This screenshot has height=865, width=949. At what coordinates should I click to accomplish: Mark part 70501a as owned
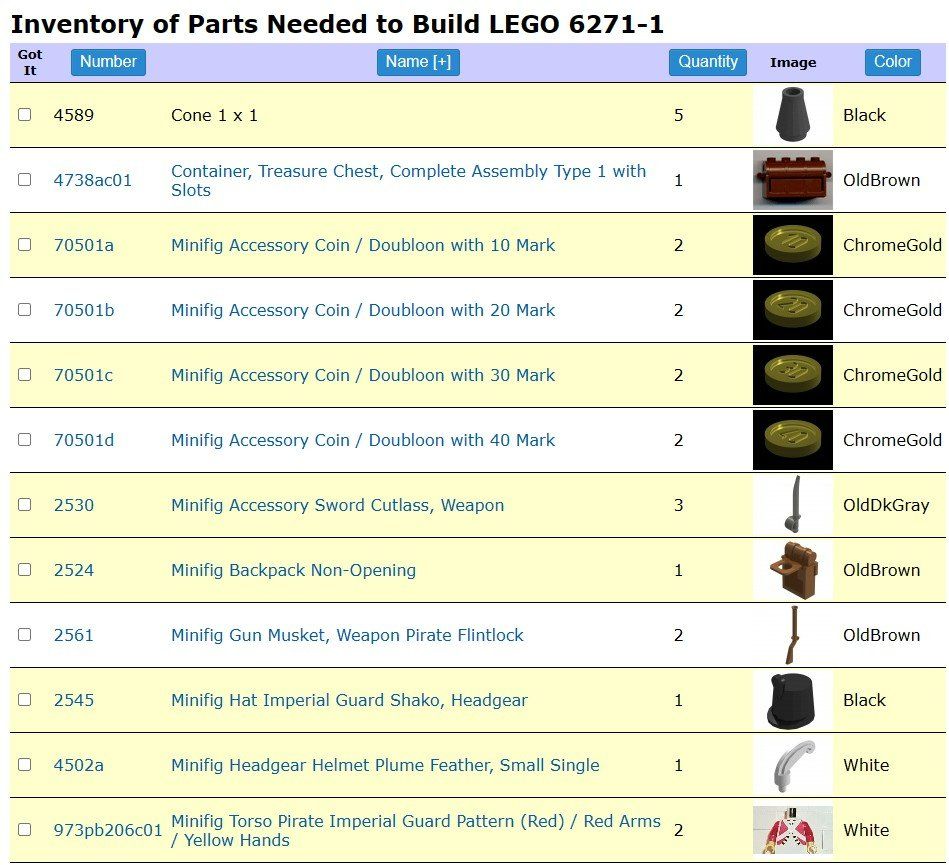[x=25, y=245]
